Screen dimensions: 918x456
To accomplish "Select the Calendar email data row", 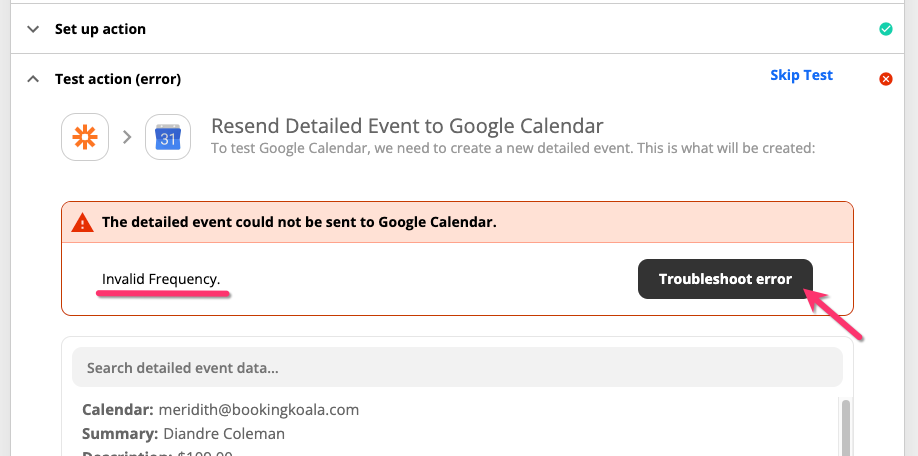I will [x=220, y=410].
